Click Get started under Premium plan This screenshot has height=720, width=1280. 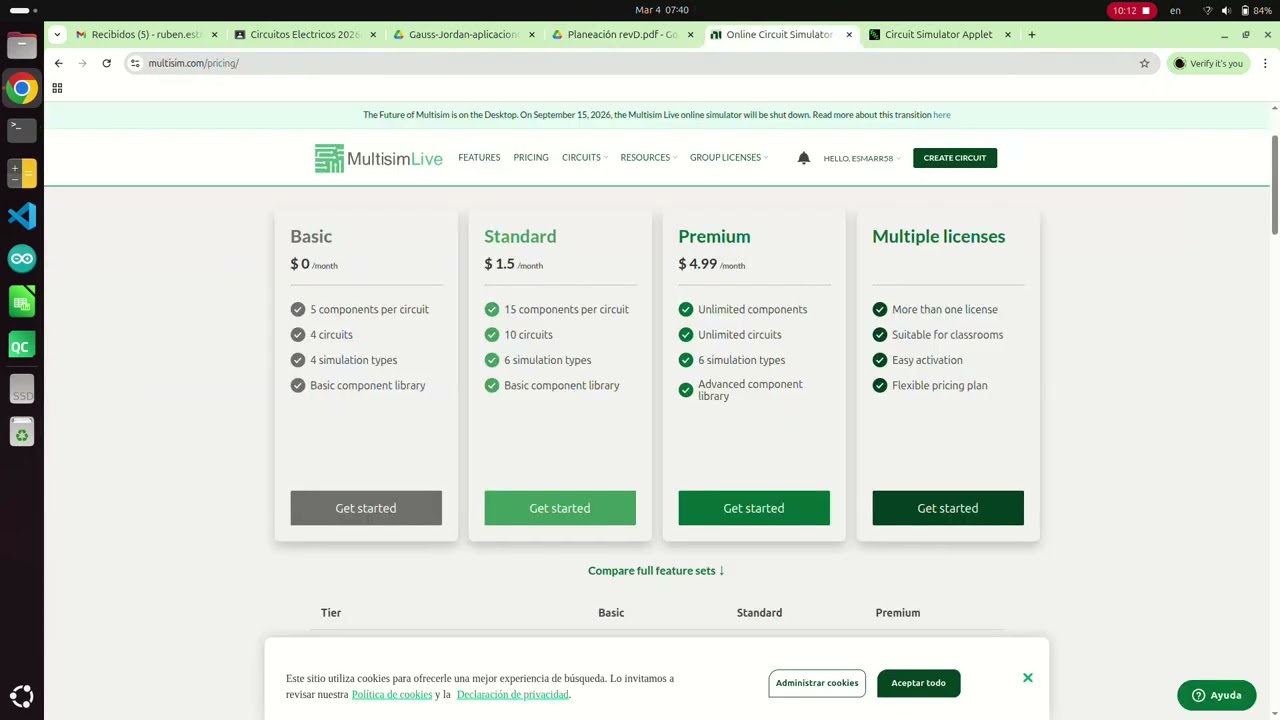[754, 508]
